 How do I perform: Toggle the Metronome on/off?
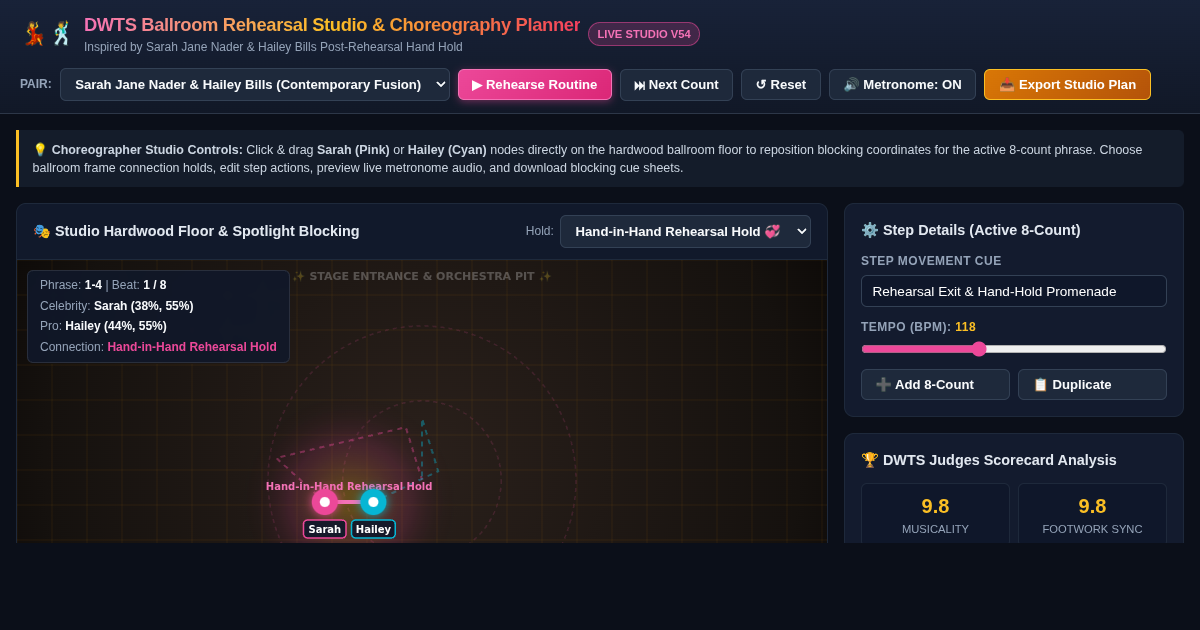tap(902, 84)
